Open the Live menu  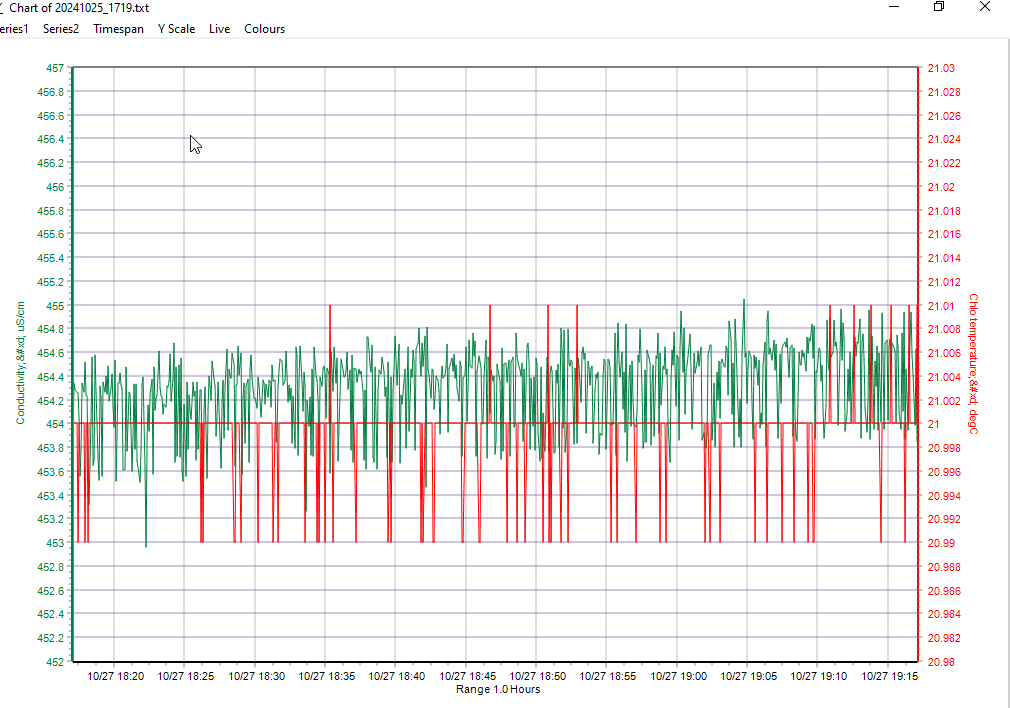220,29
